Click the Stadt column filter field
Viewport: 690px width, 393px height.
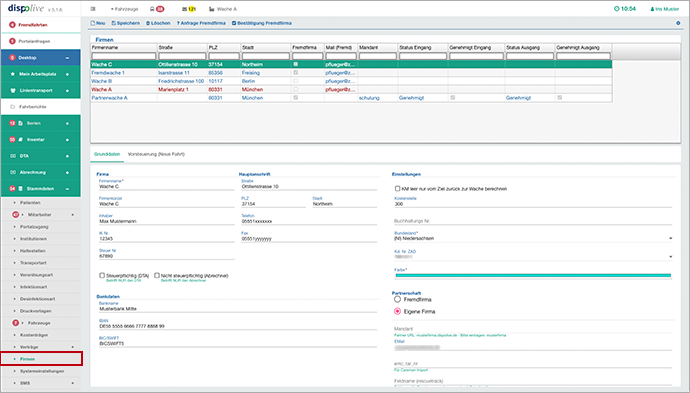tap(266, 56)
